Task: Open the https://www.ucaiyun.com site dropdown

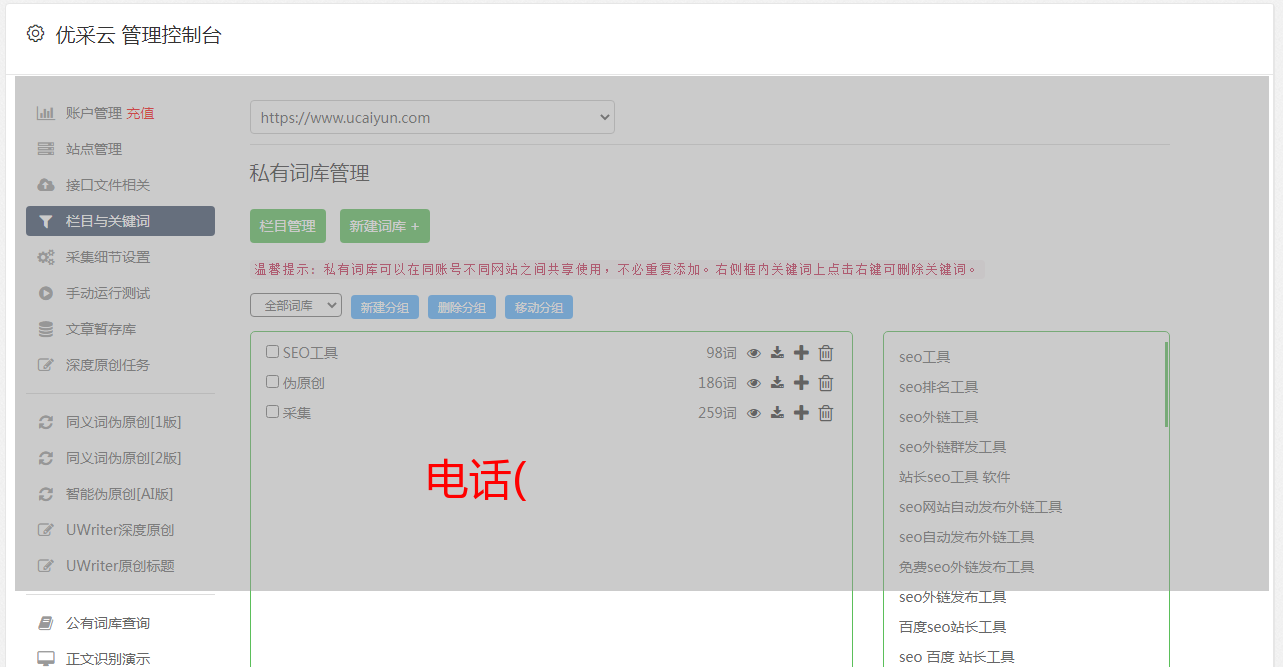Action: pos(432,117)
